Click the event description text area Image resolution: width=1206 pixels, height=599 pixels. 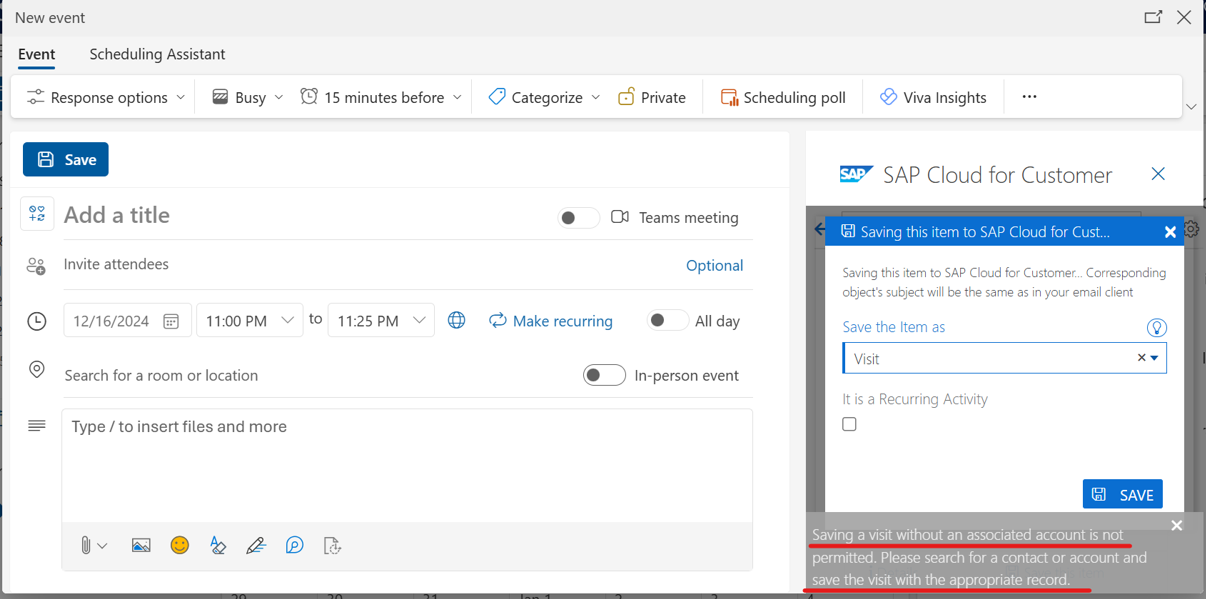pyautogui.click(x=407, y=465)
